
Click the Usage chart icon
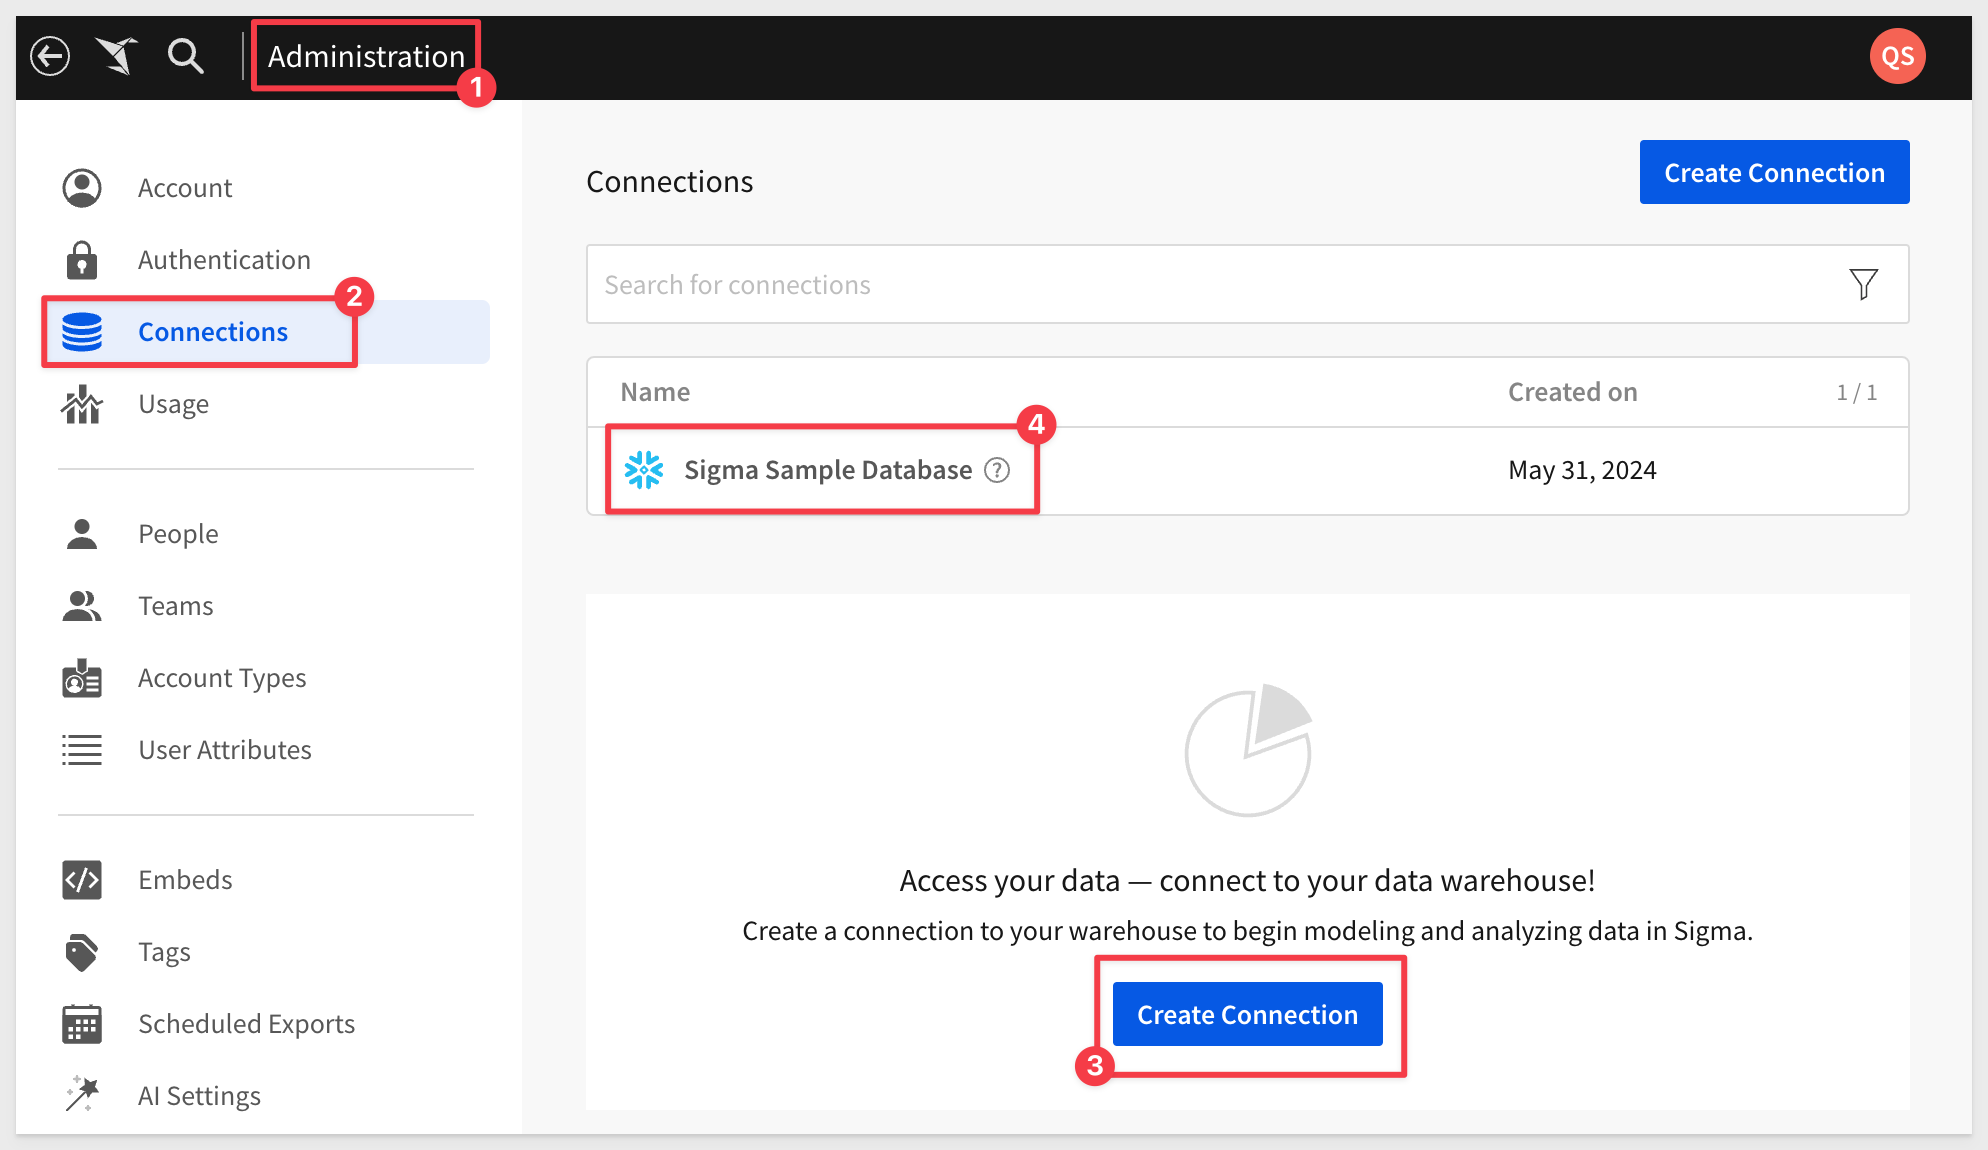(82, 404)
